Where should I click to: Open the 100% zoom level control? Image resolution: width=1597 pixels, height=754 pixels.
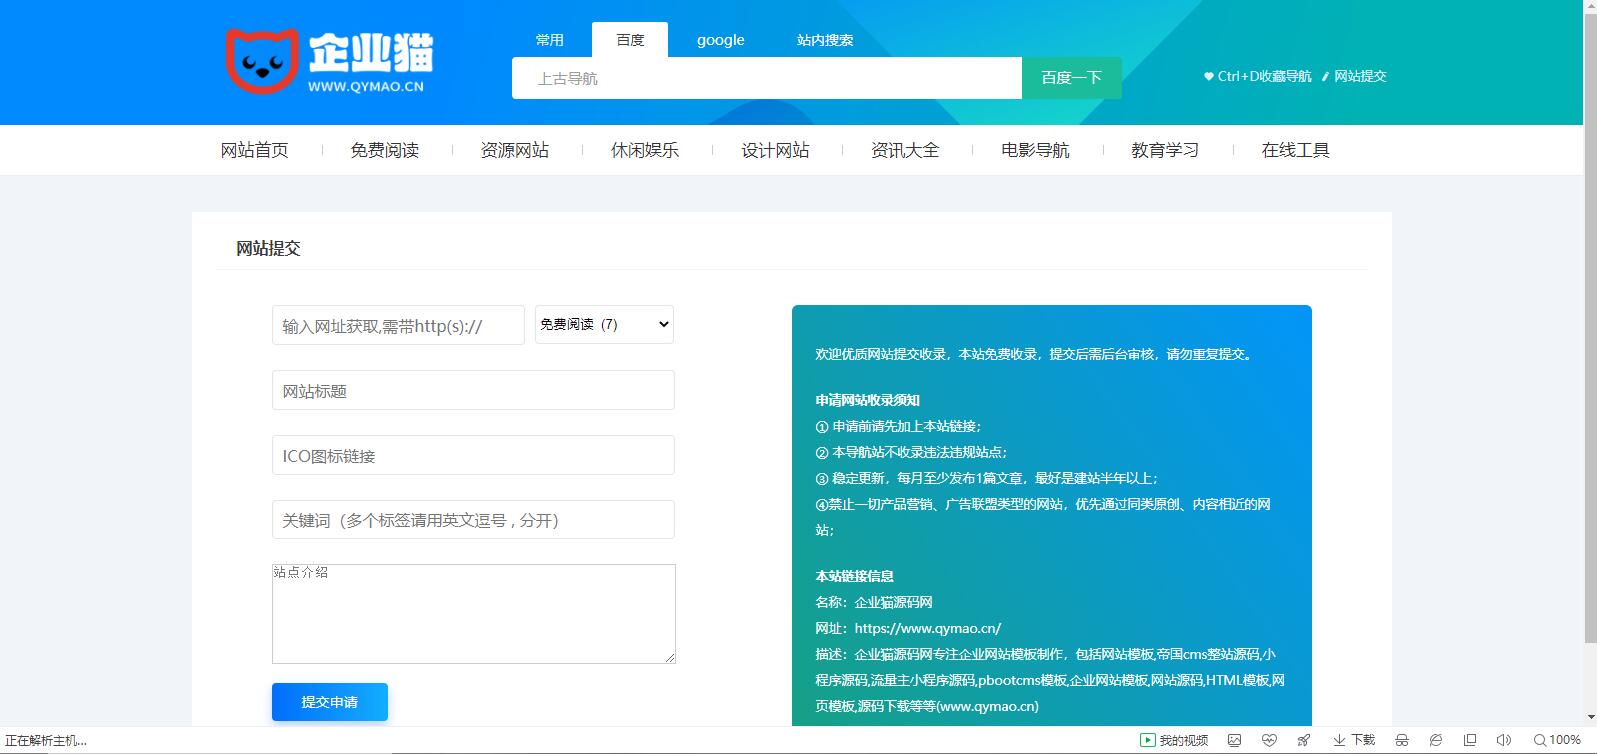[1557, 740]
